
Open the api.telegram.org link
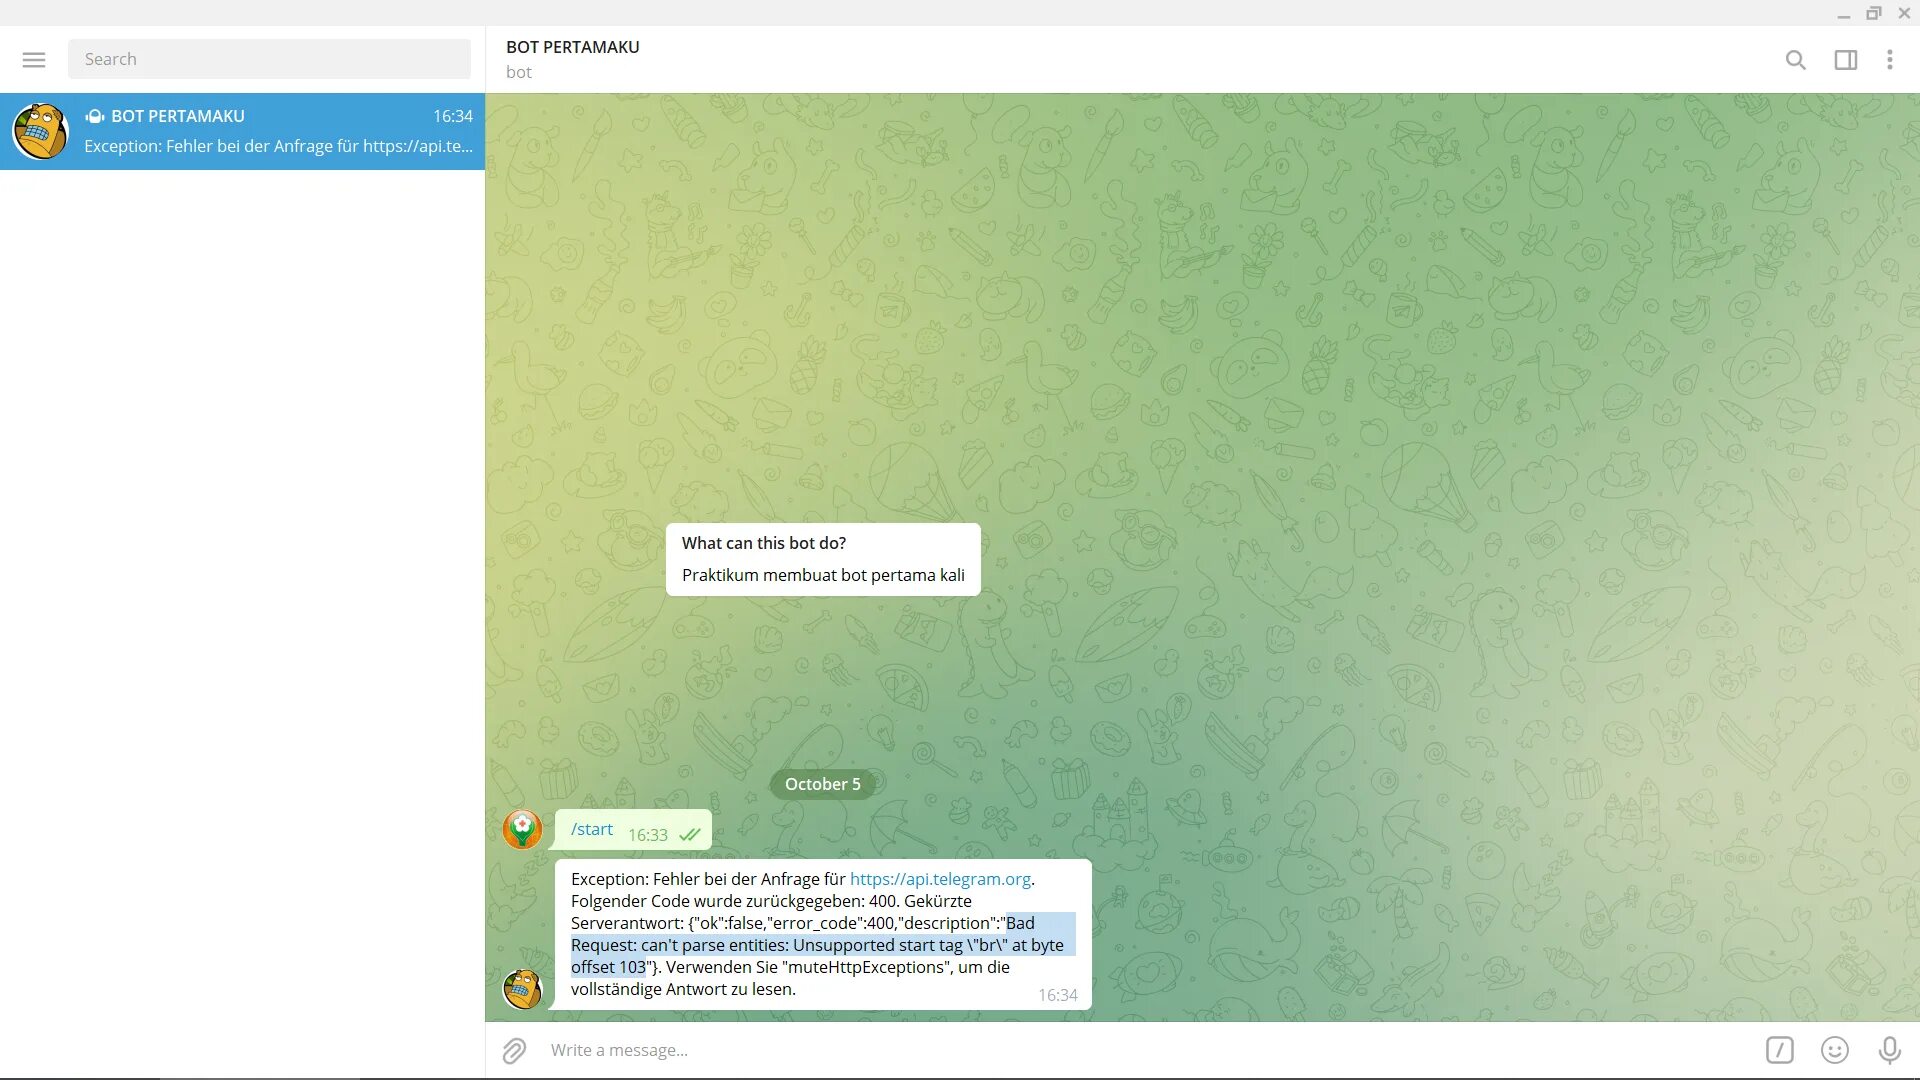[939, 879]
